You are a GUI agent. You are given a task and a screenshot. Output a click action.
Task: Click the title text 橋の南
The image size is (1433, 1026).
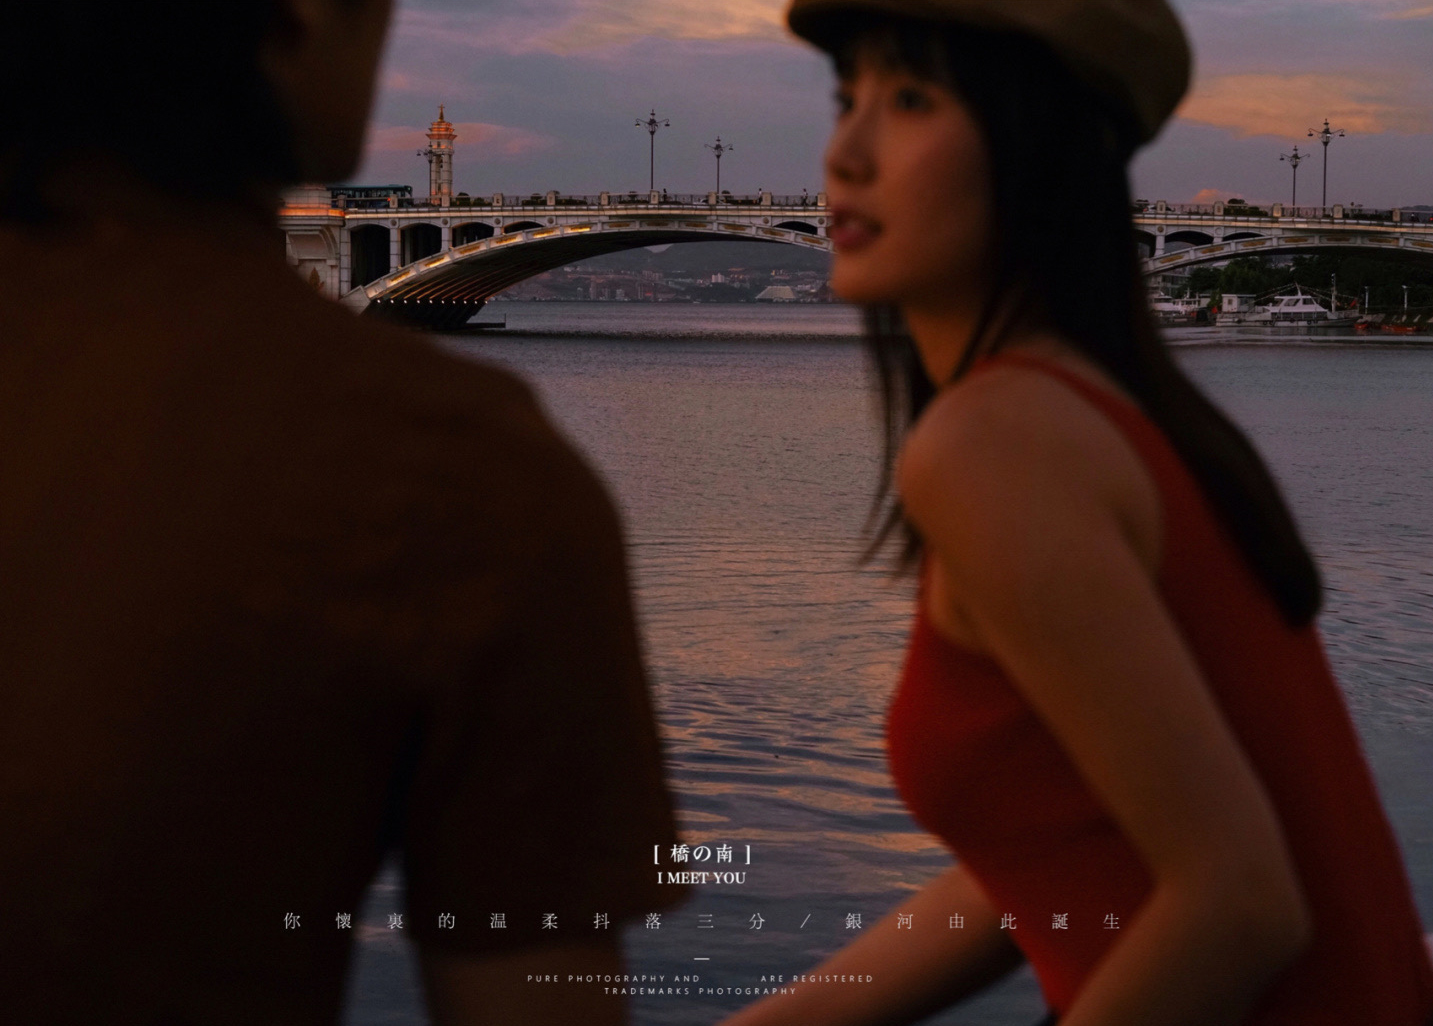[701, 854]
